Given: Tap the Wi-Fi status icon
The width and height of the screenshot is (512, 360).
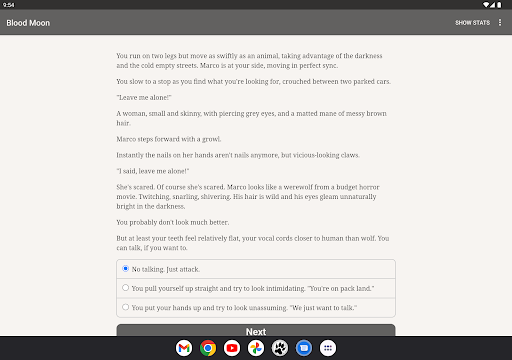Looking at the screenshot, I should (x=486, y=5).
